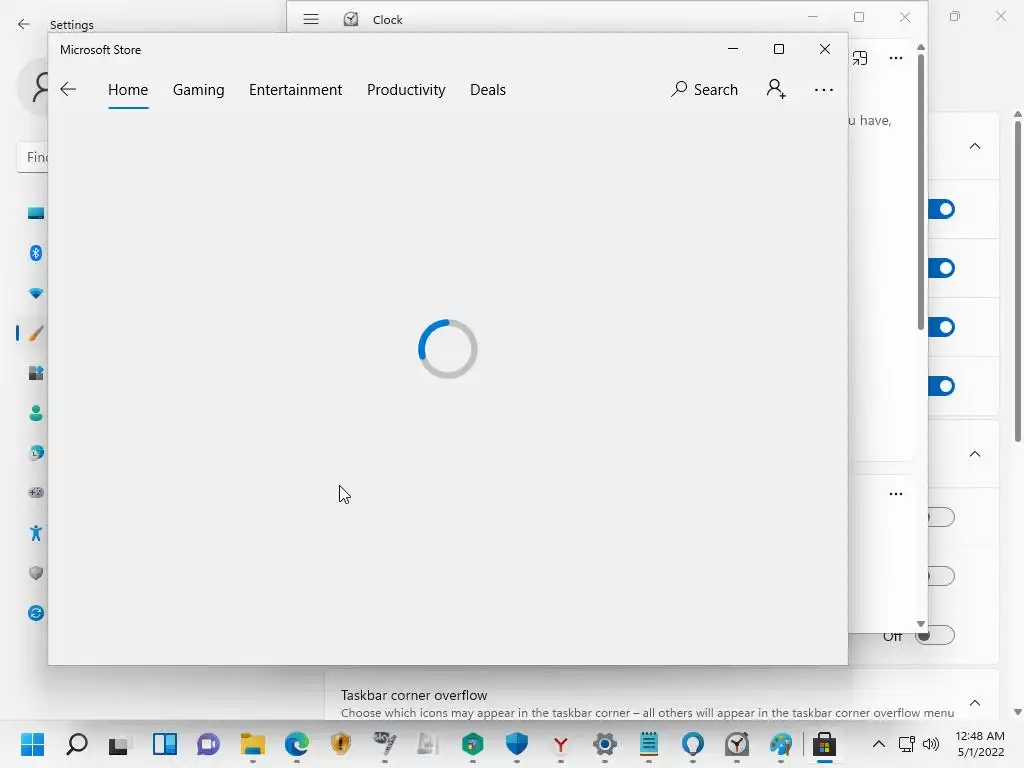Open the Deals tab

pyautogui.click(x=488, y=89)
